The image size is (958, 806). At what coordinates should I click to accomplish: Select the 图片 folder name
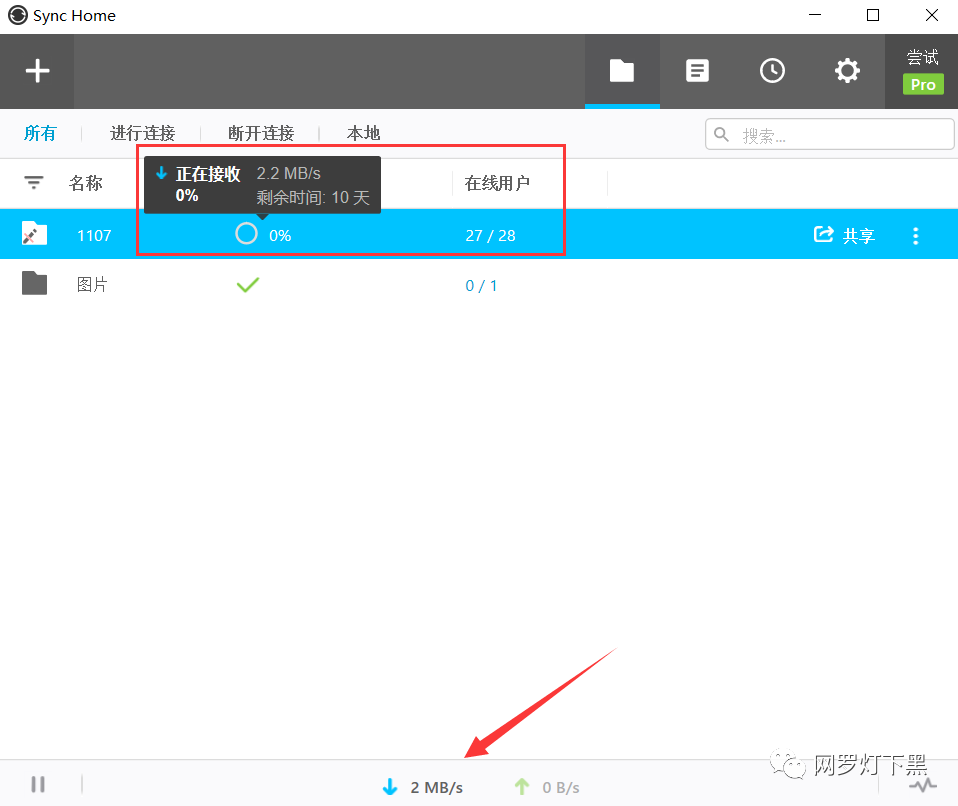[92, 285]
